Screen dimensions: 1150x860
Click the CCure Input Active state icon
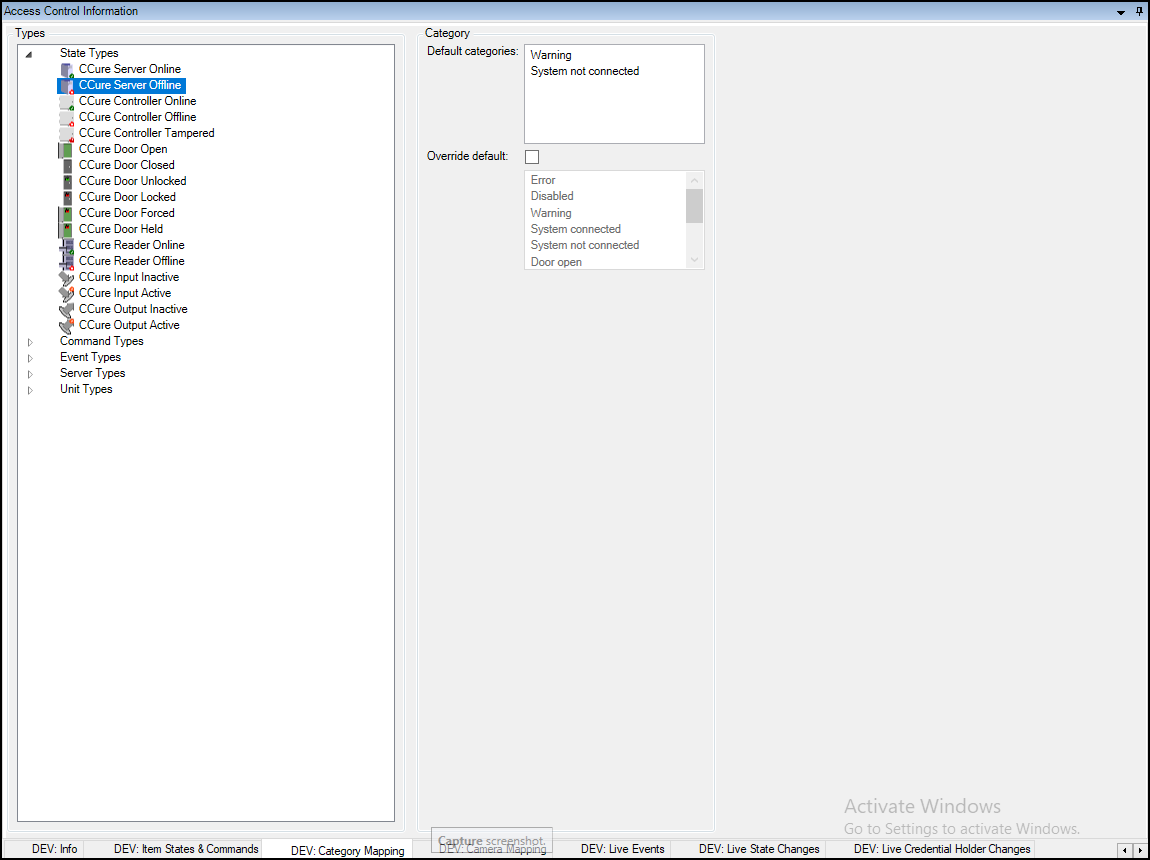point(66,293)
